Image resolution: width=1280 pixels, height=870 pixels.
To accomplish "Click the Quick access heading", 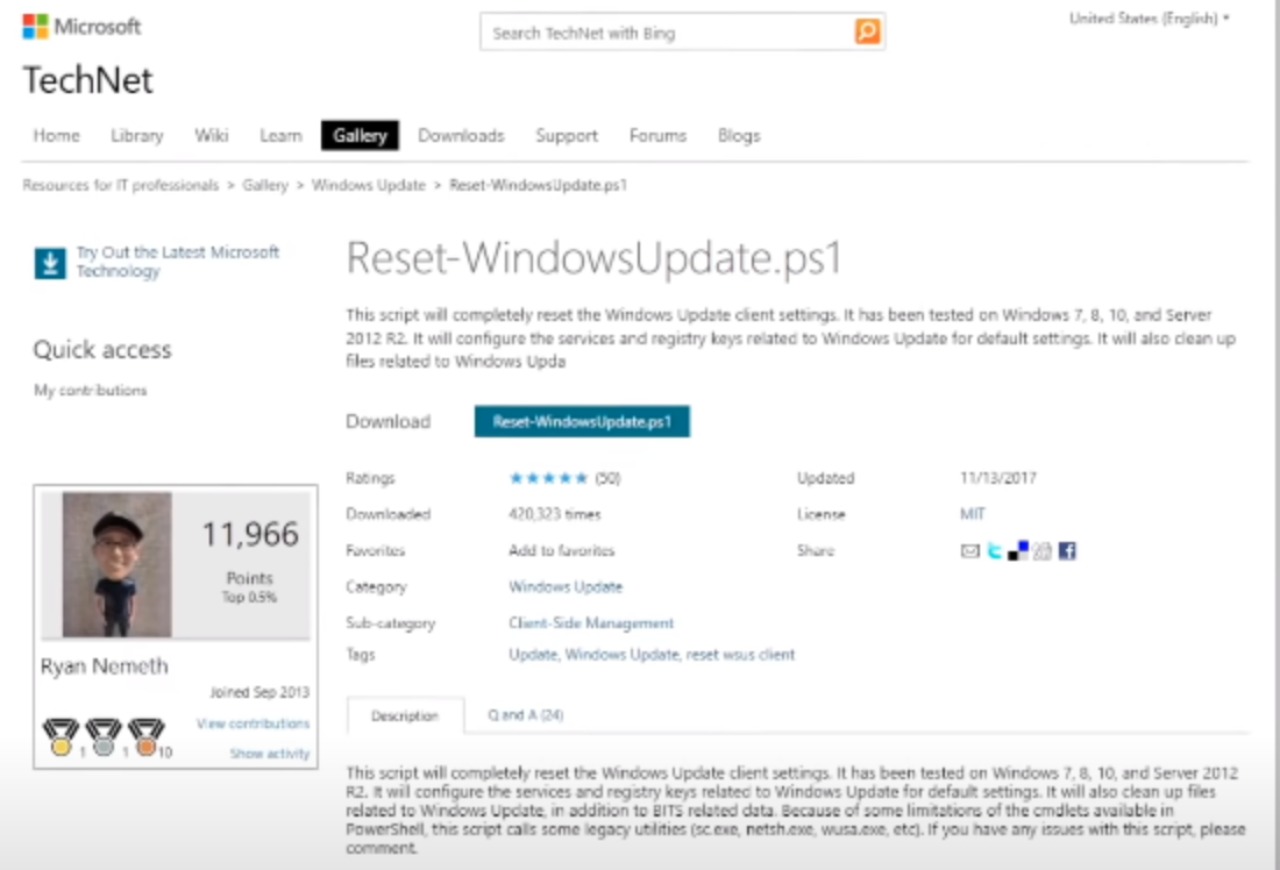I will tap(102, 350).
